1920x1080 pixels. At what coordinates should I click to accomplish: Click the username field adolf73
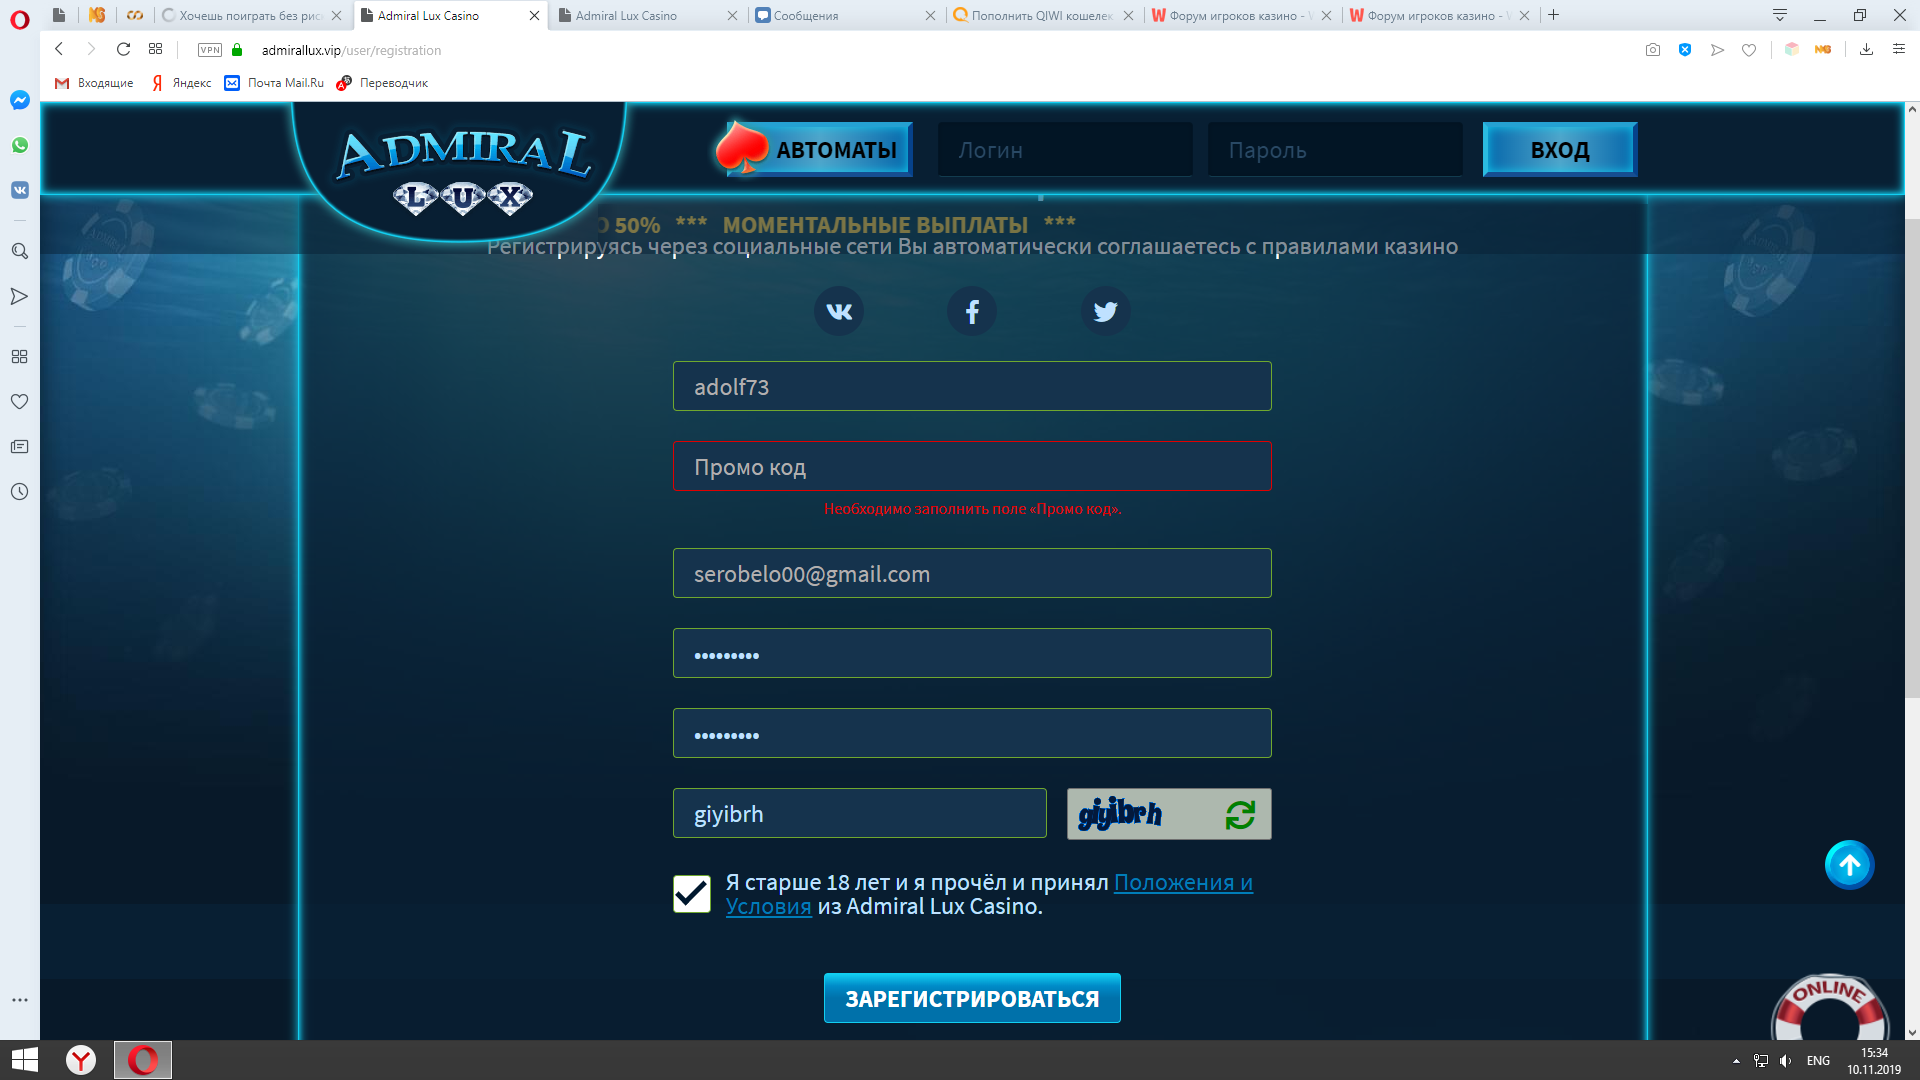coord(972,386)
